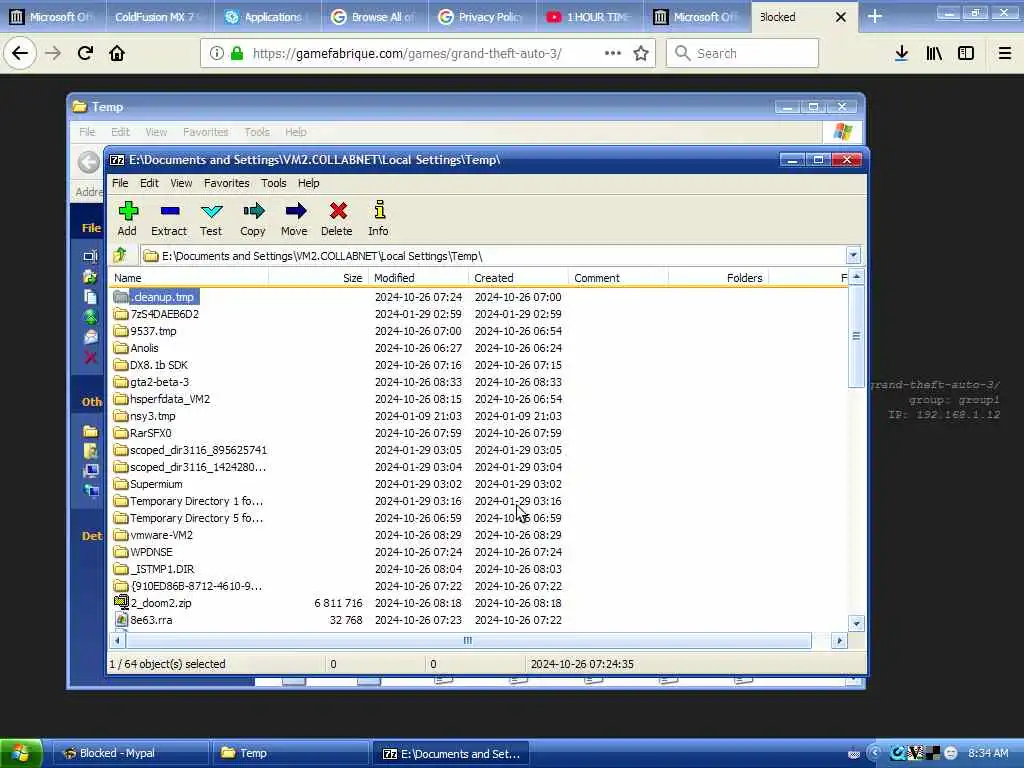Viewport: 1024px width, 768px height.
Task: Open Blocked - Mypal taskbar button
Action: tap(130, 753)
